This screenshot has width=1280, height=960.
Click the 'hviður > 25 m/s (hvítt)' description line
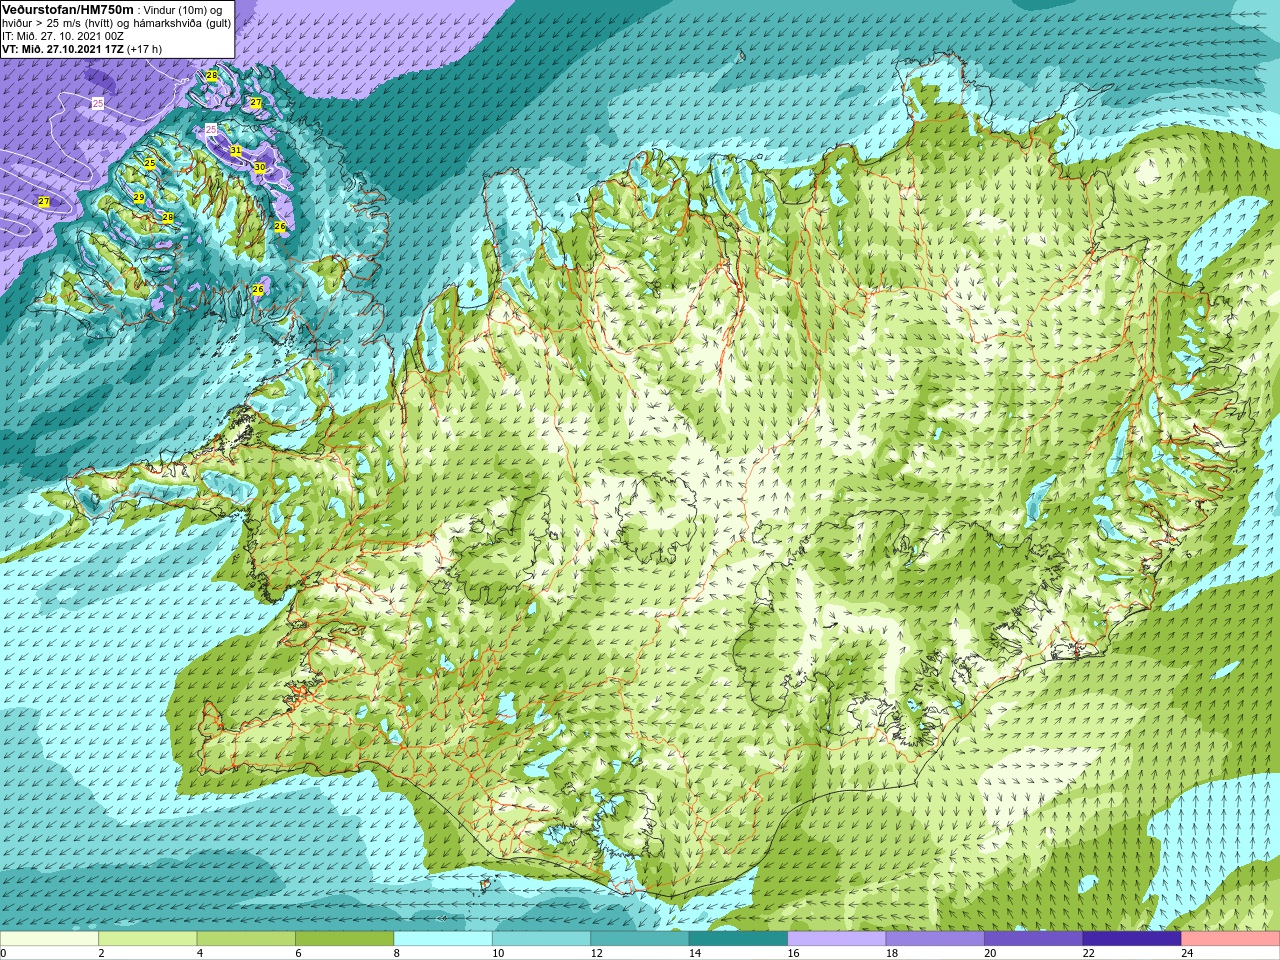click(58, 23)
